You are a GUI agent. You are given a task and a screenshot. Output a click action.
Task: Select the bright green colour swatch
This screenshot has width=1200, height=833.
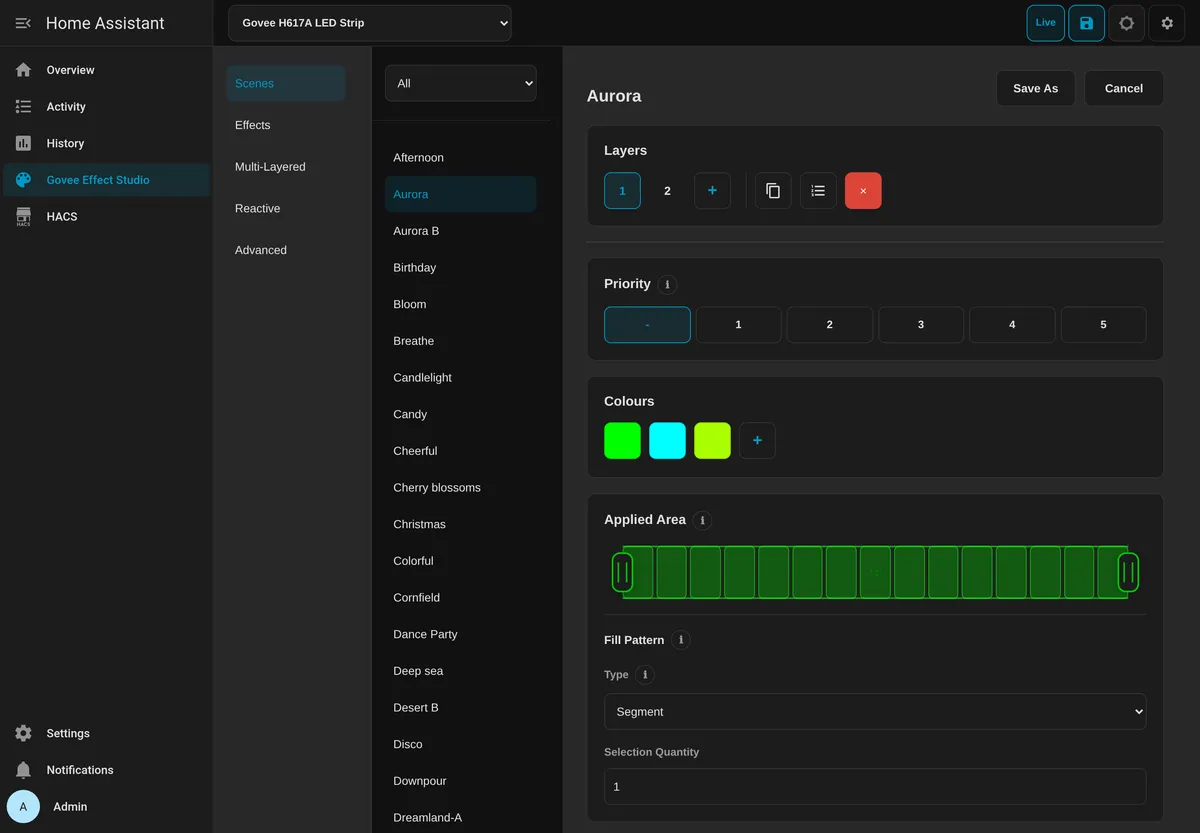coord(622,441)
